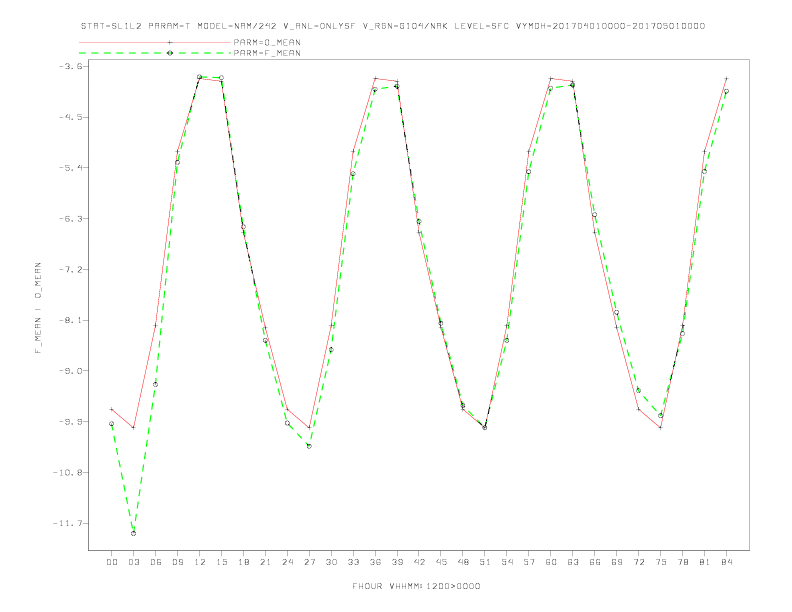The image size is (792, 612).
Task: Click the 72 forecast hour tick label
Action: (638, 562)
